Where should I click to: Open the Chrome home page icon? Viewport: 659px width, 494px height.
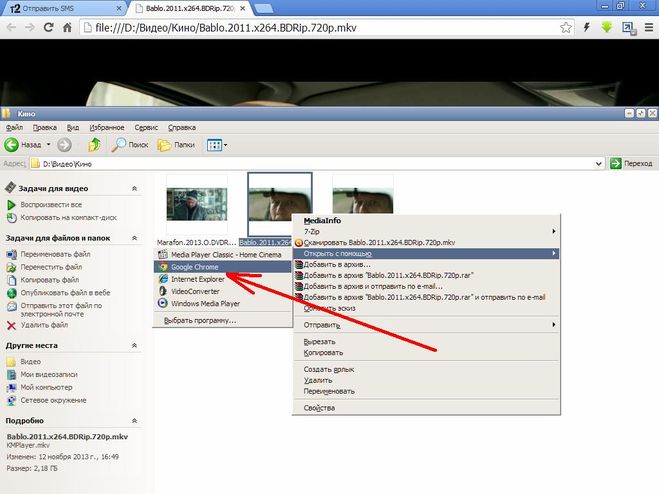[67, 28]
